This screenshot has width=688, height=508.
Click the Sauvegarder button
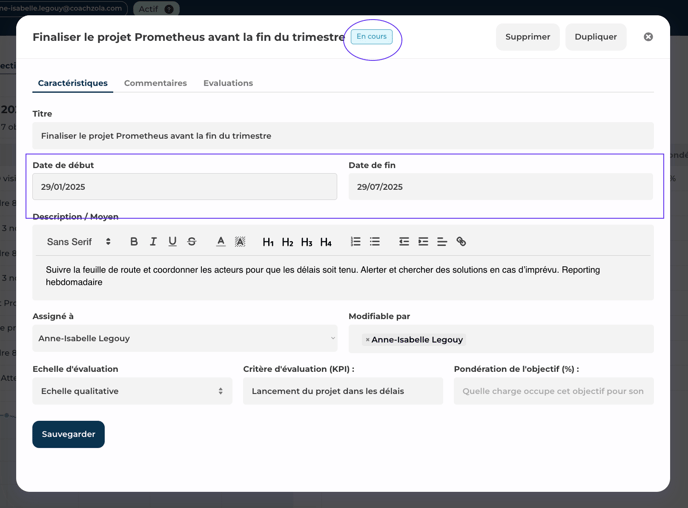pos(68,435)
